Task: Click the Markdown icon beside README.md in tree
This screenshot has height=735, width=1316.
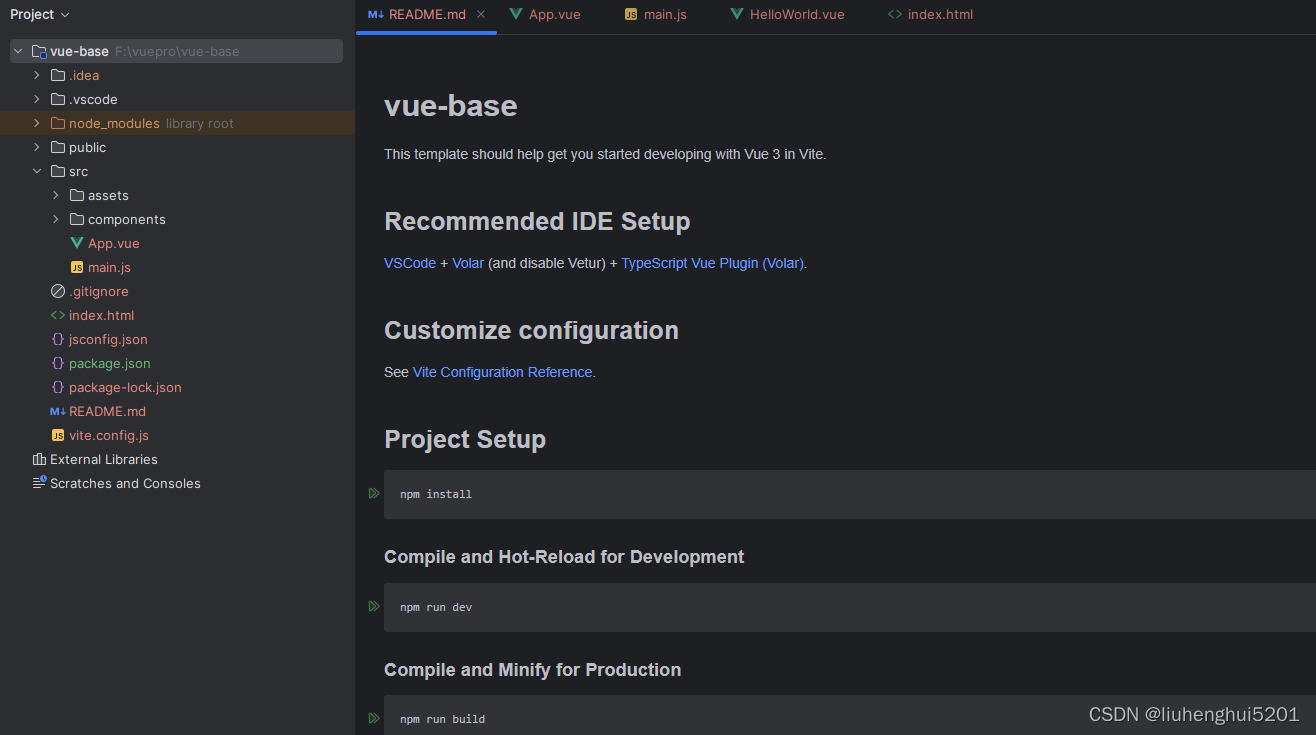Action: (x=58, y=411)
